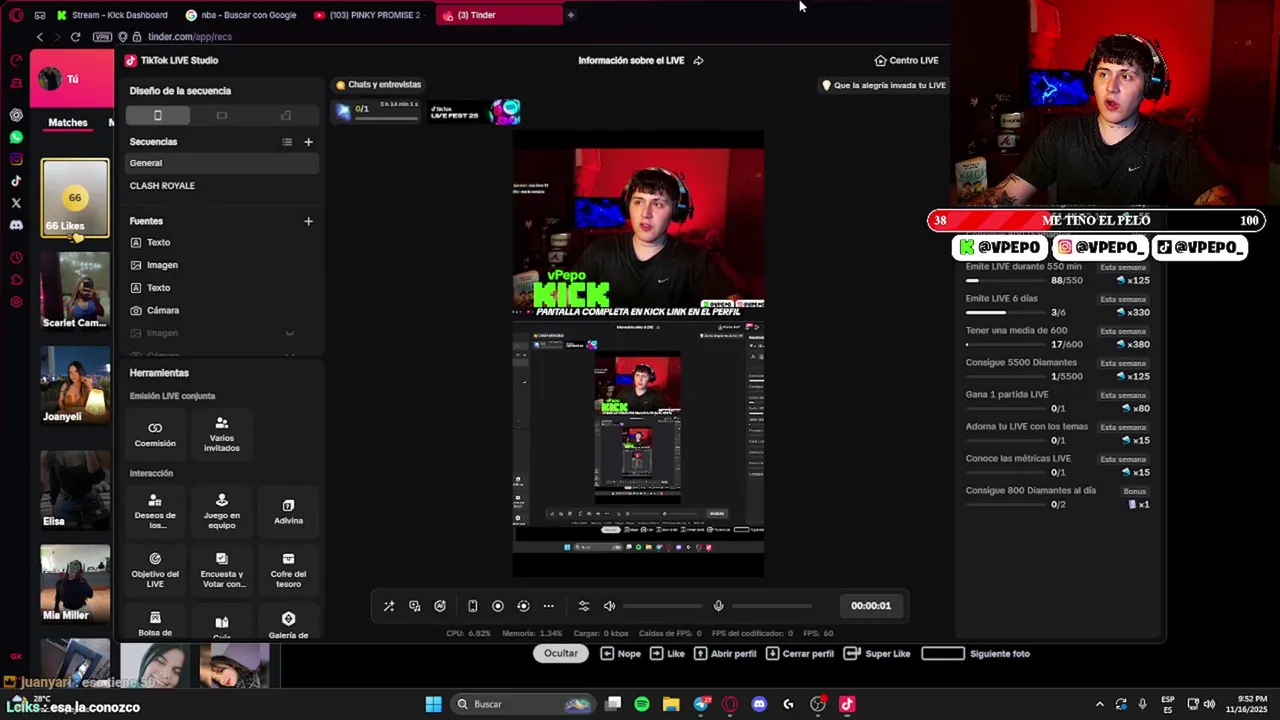Open Deseos de los... interaction tool
This screenshot has height=720, width=1280.
point(155,511)
